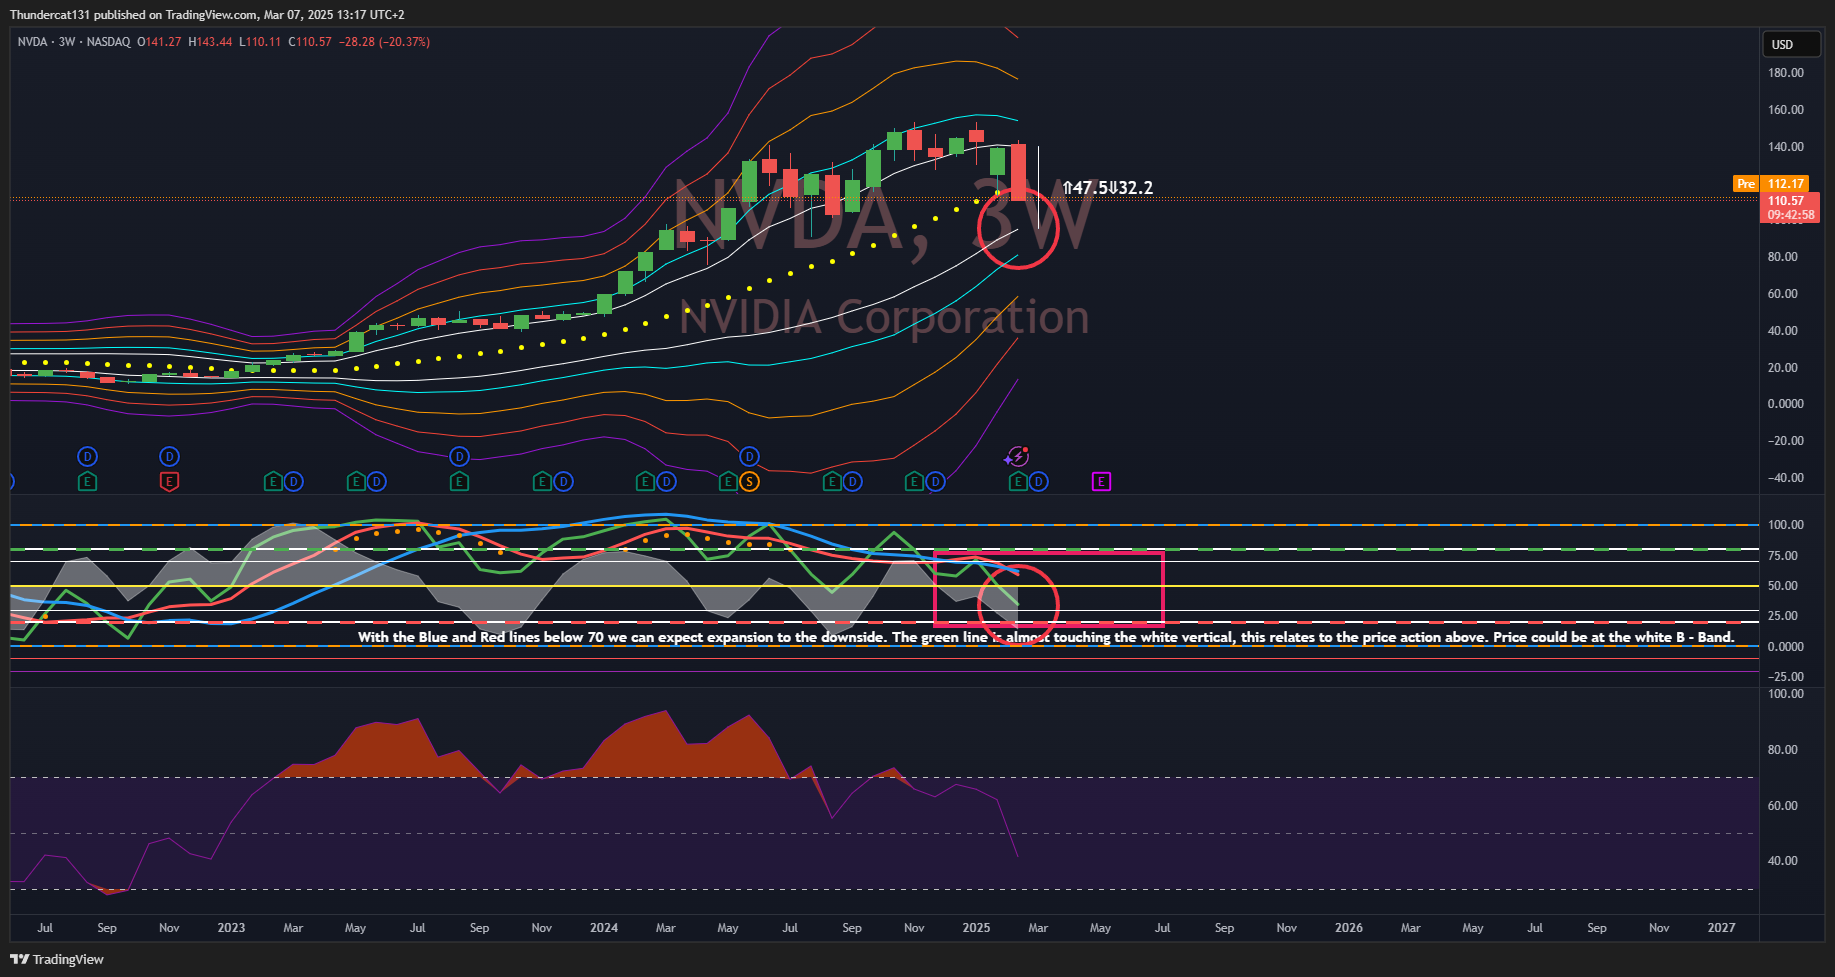The image size is (1835, 977).
Task: Open the dividend D marker at Mar 2023
Action: click(294, 482)
